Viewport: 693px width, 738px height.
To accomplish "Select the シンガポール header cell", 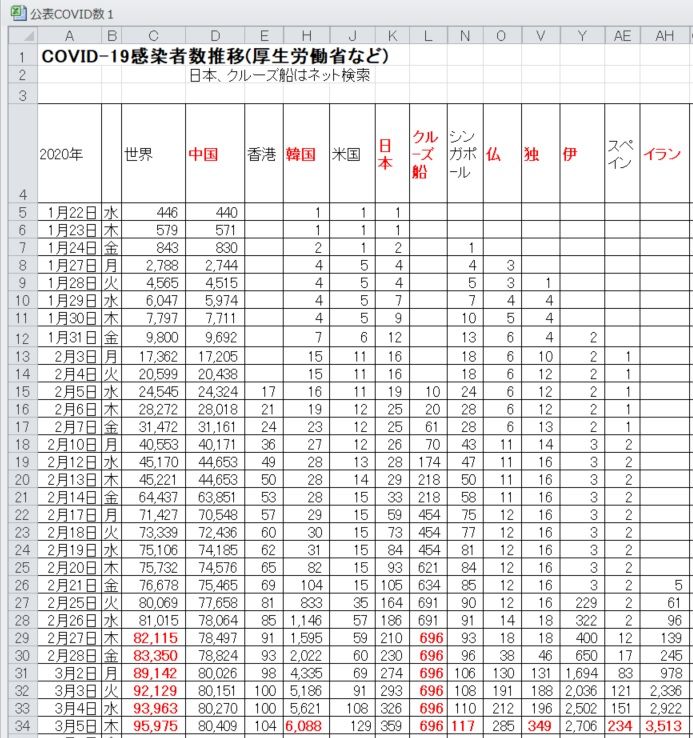I will tap(464, 154).
